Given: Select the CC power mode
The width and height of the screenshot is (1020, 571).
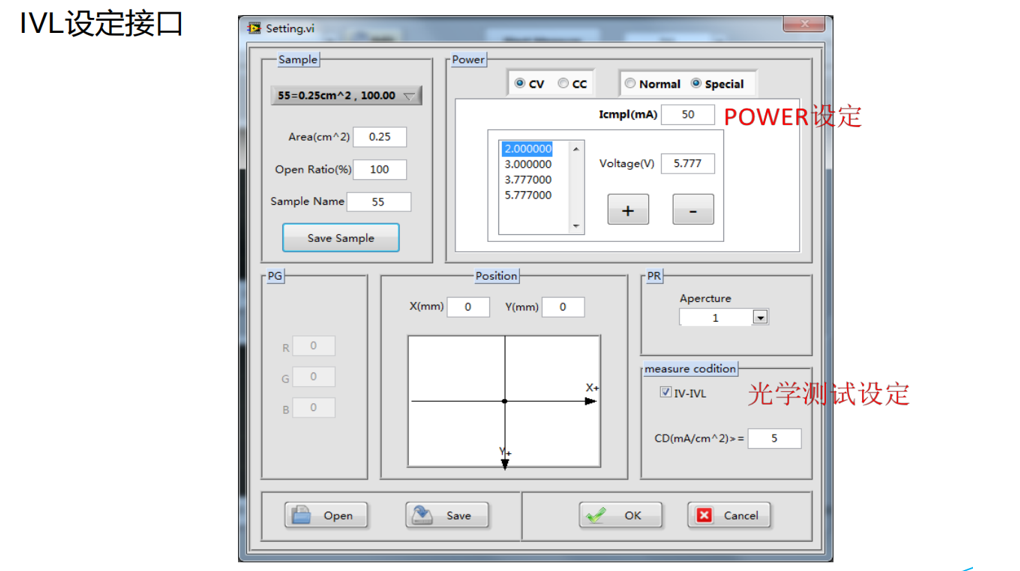Looking at the screenshot, I should [564, 84].
